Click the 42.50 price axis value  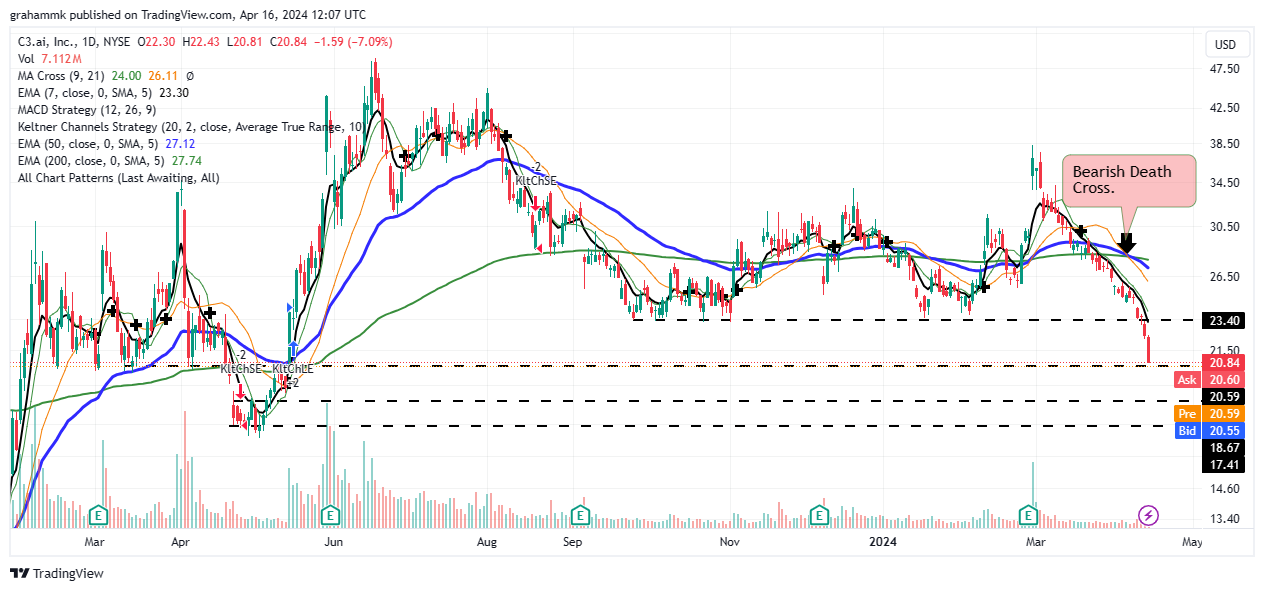point(1225,108)
